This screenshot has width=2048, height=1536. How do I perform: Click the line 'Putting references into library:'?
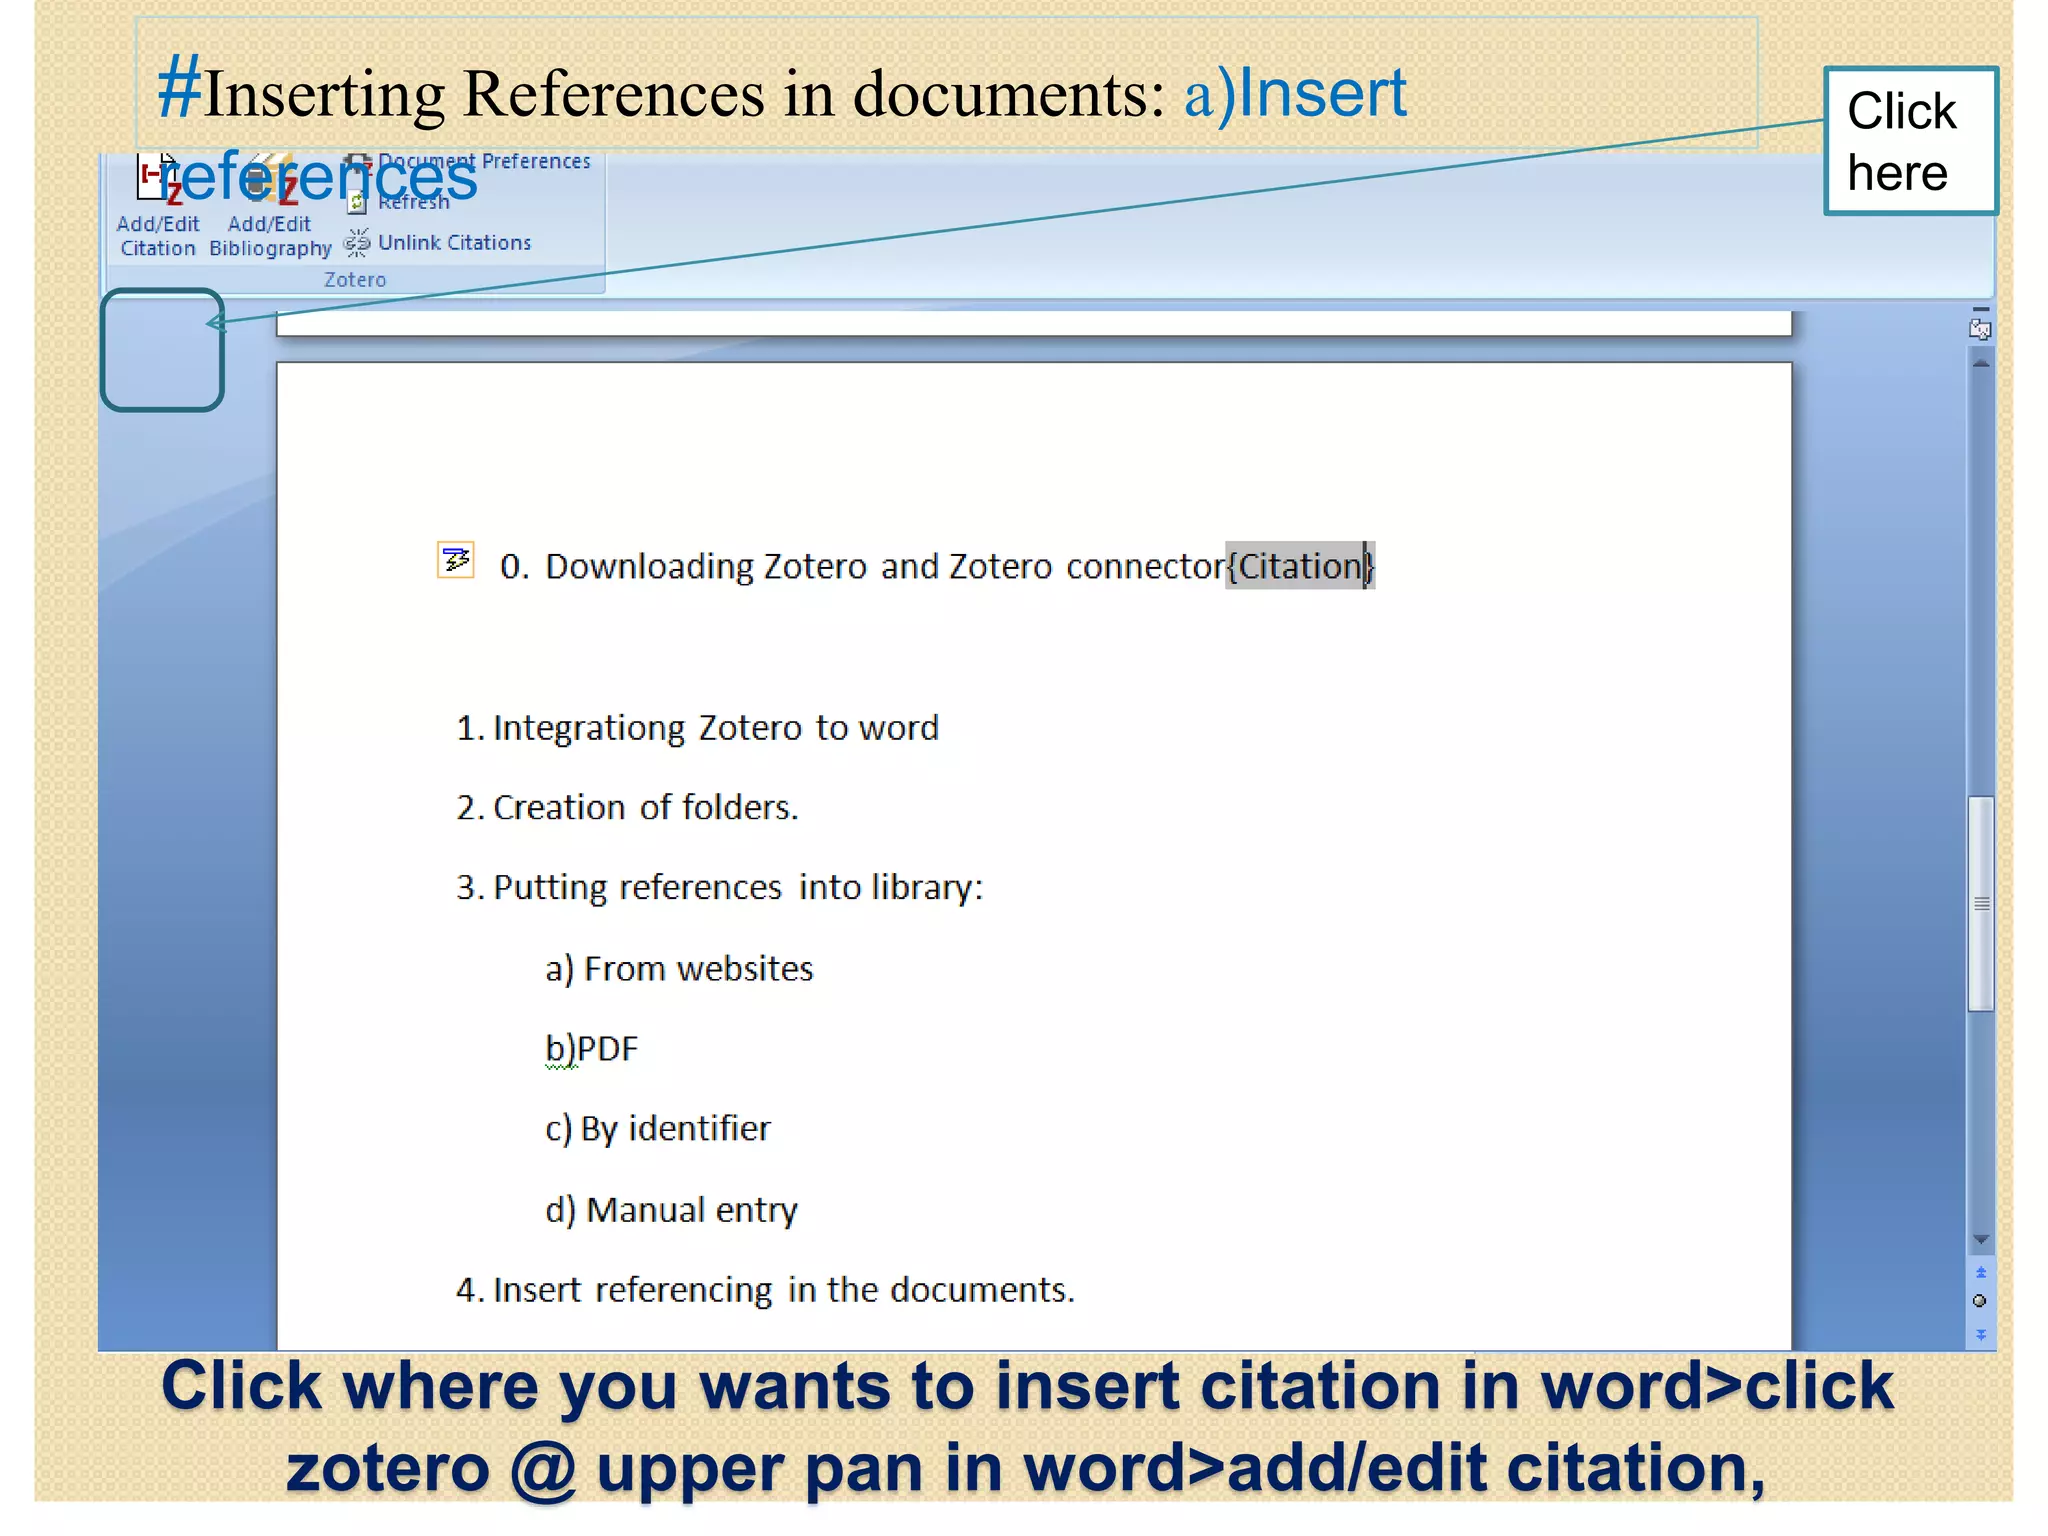(x=738, y=888)
